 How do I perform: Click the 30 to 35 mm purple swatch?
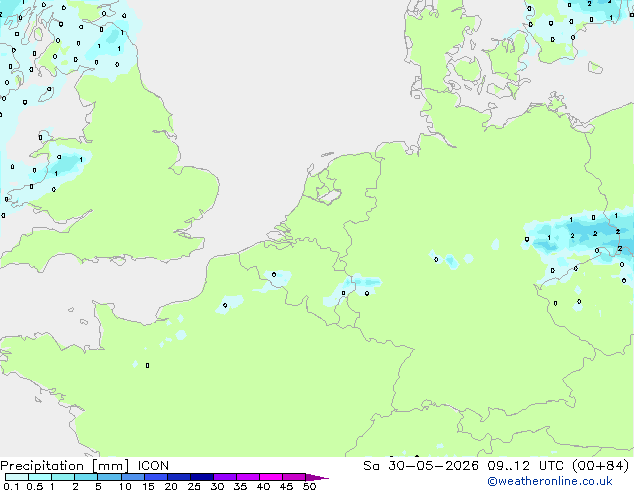tap(224, 477)
